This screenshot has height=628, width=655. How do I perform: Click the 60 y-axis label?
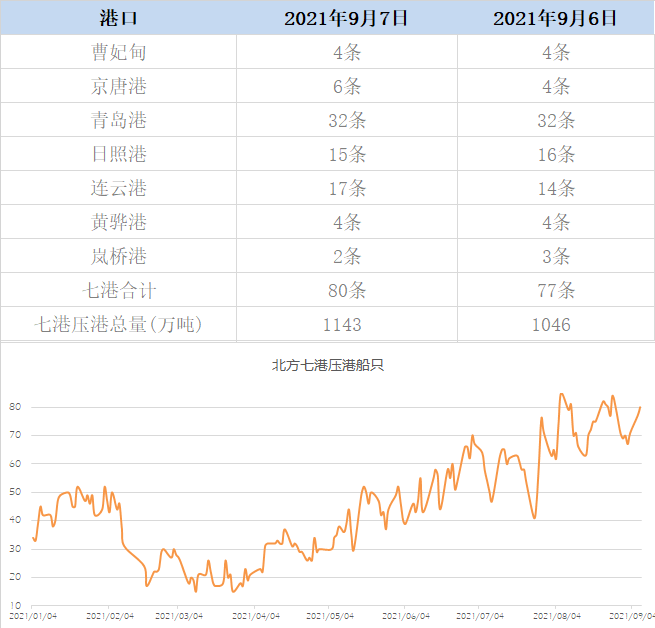15,463
